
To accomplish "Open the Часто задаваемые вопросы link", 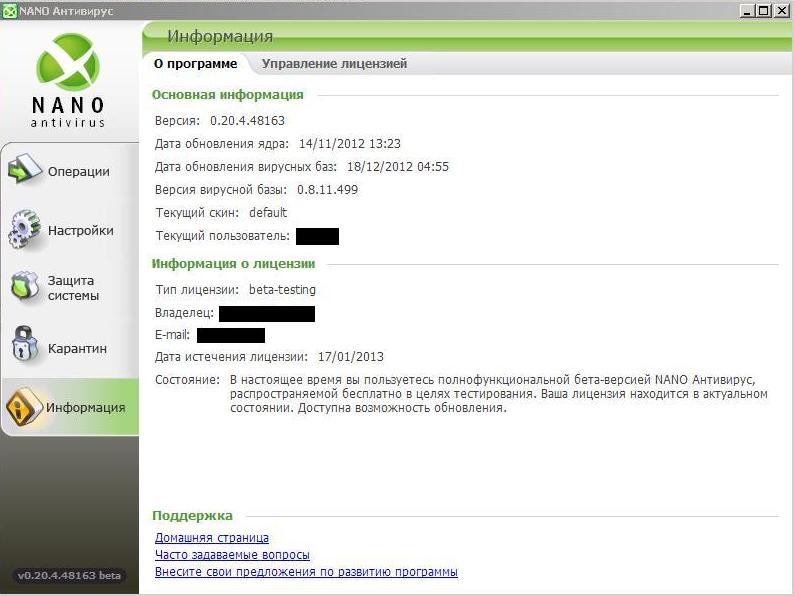I will coord(232,555).
